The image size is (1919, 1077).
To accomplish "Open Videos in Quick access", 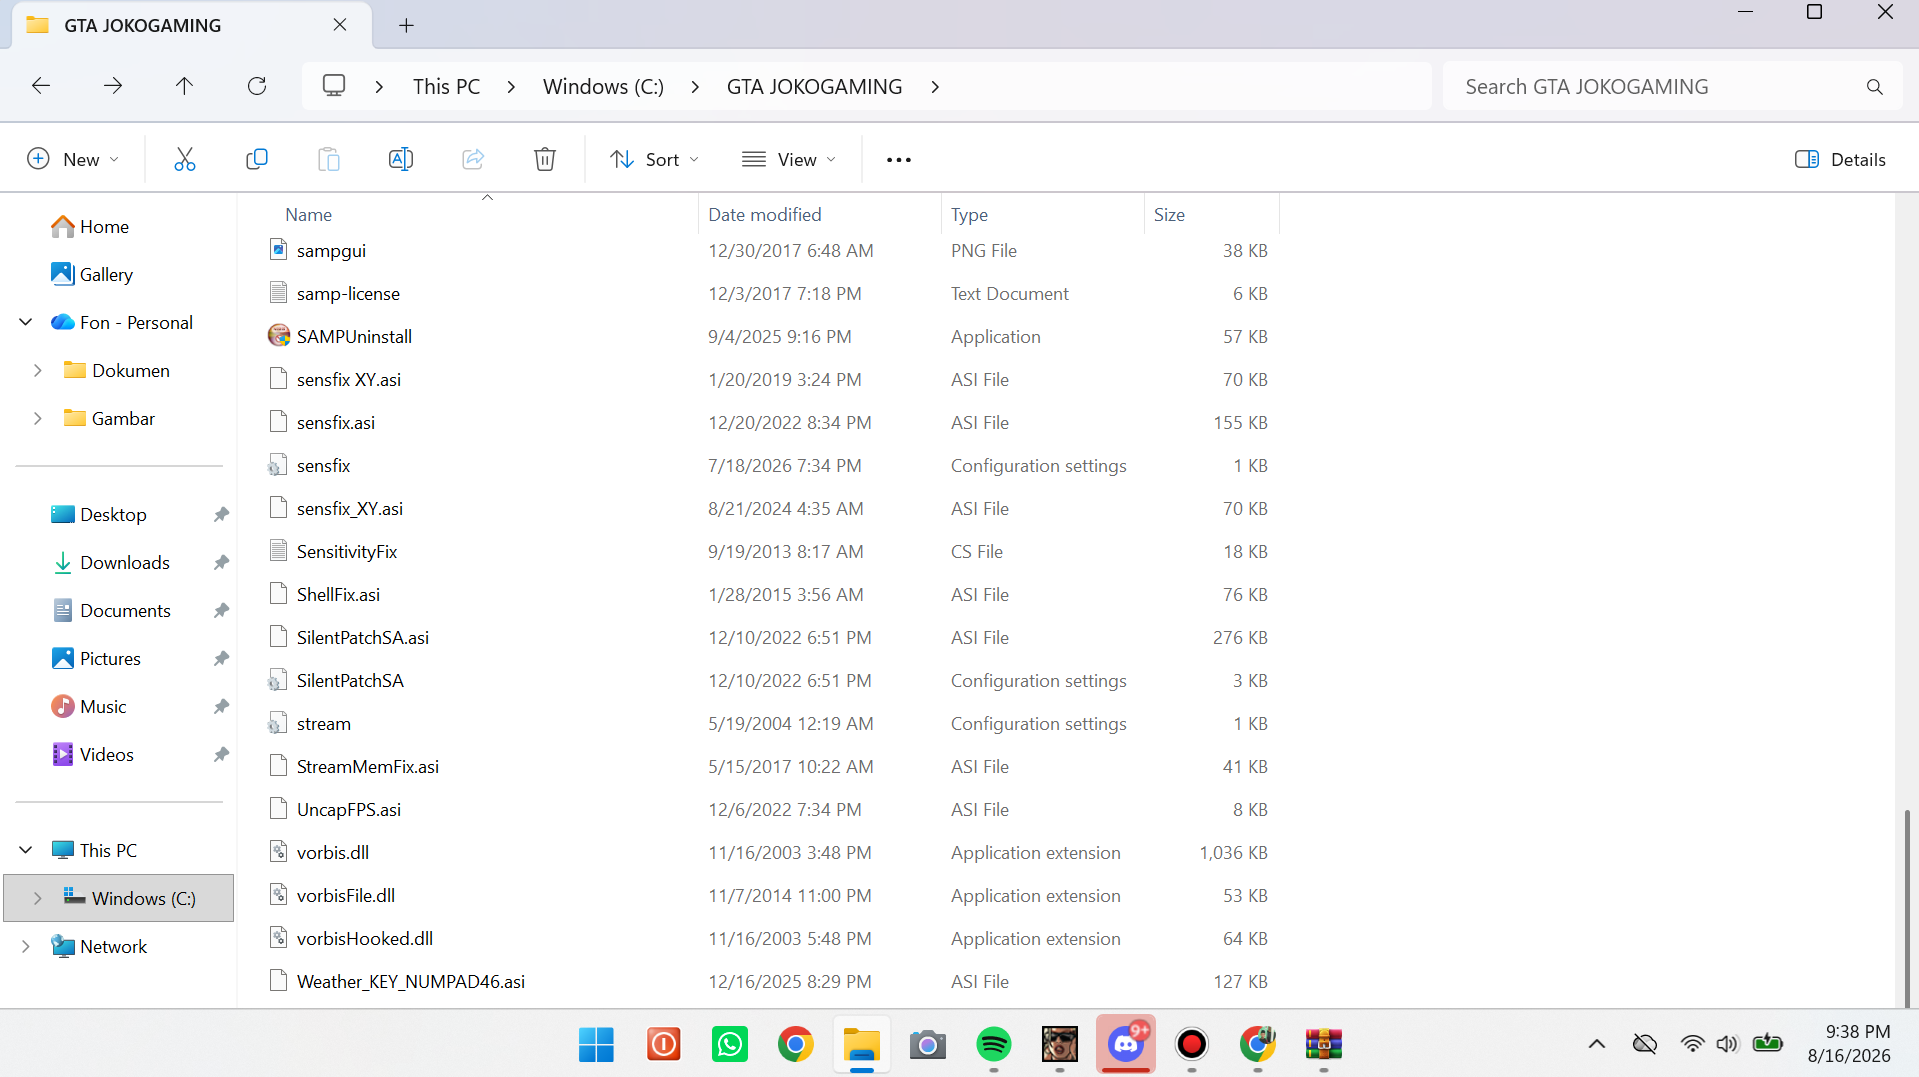I will pos(107,755).
